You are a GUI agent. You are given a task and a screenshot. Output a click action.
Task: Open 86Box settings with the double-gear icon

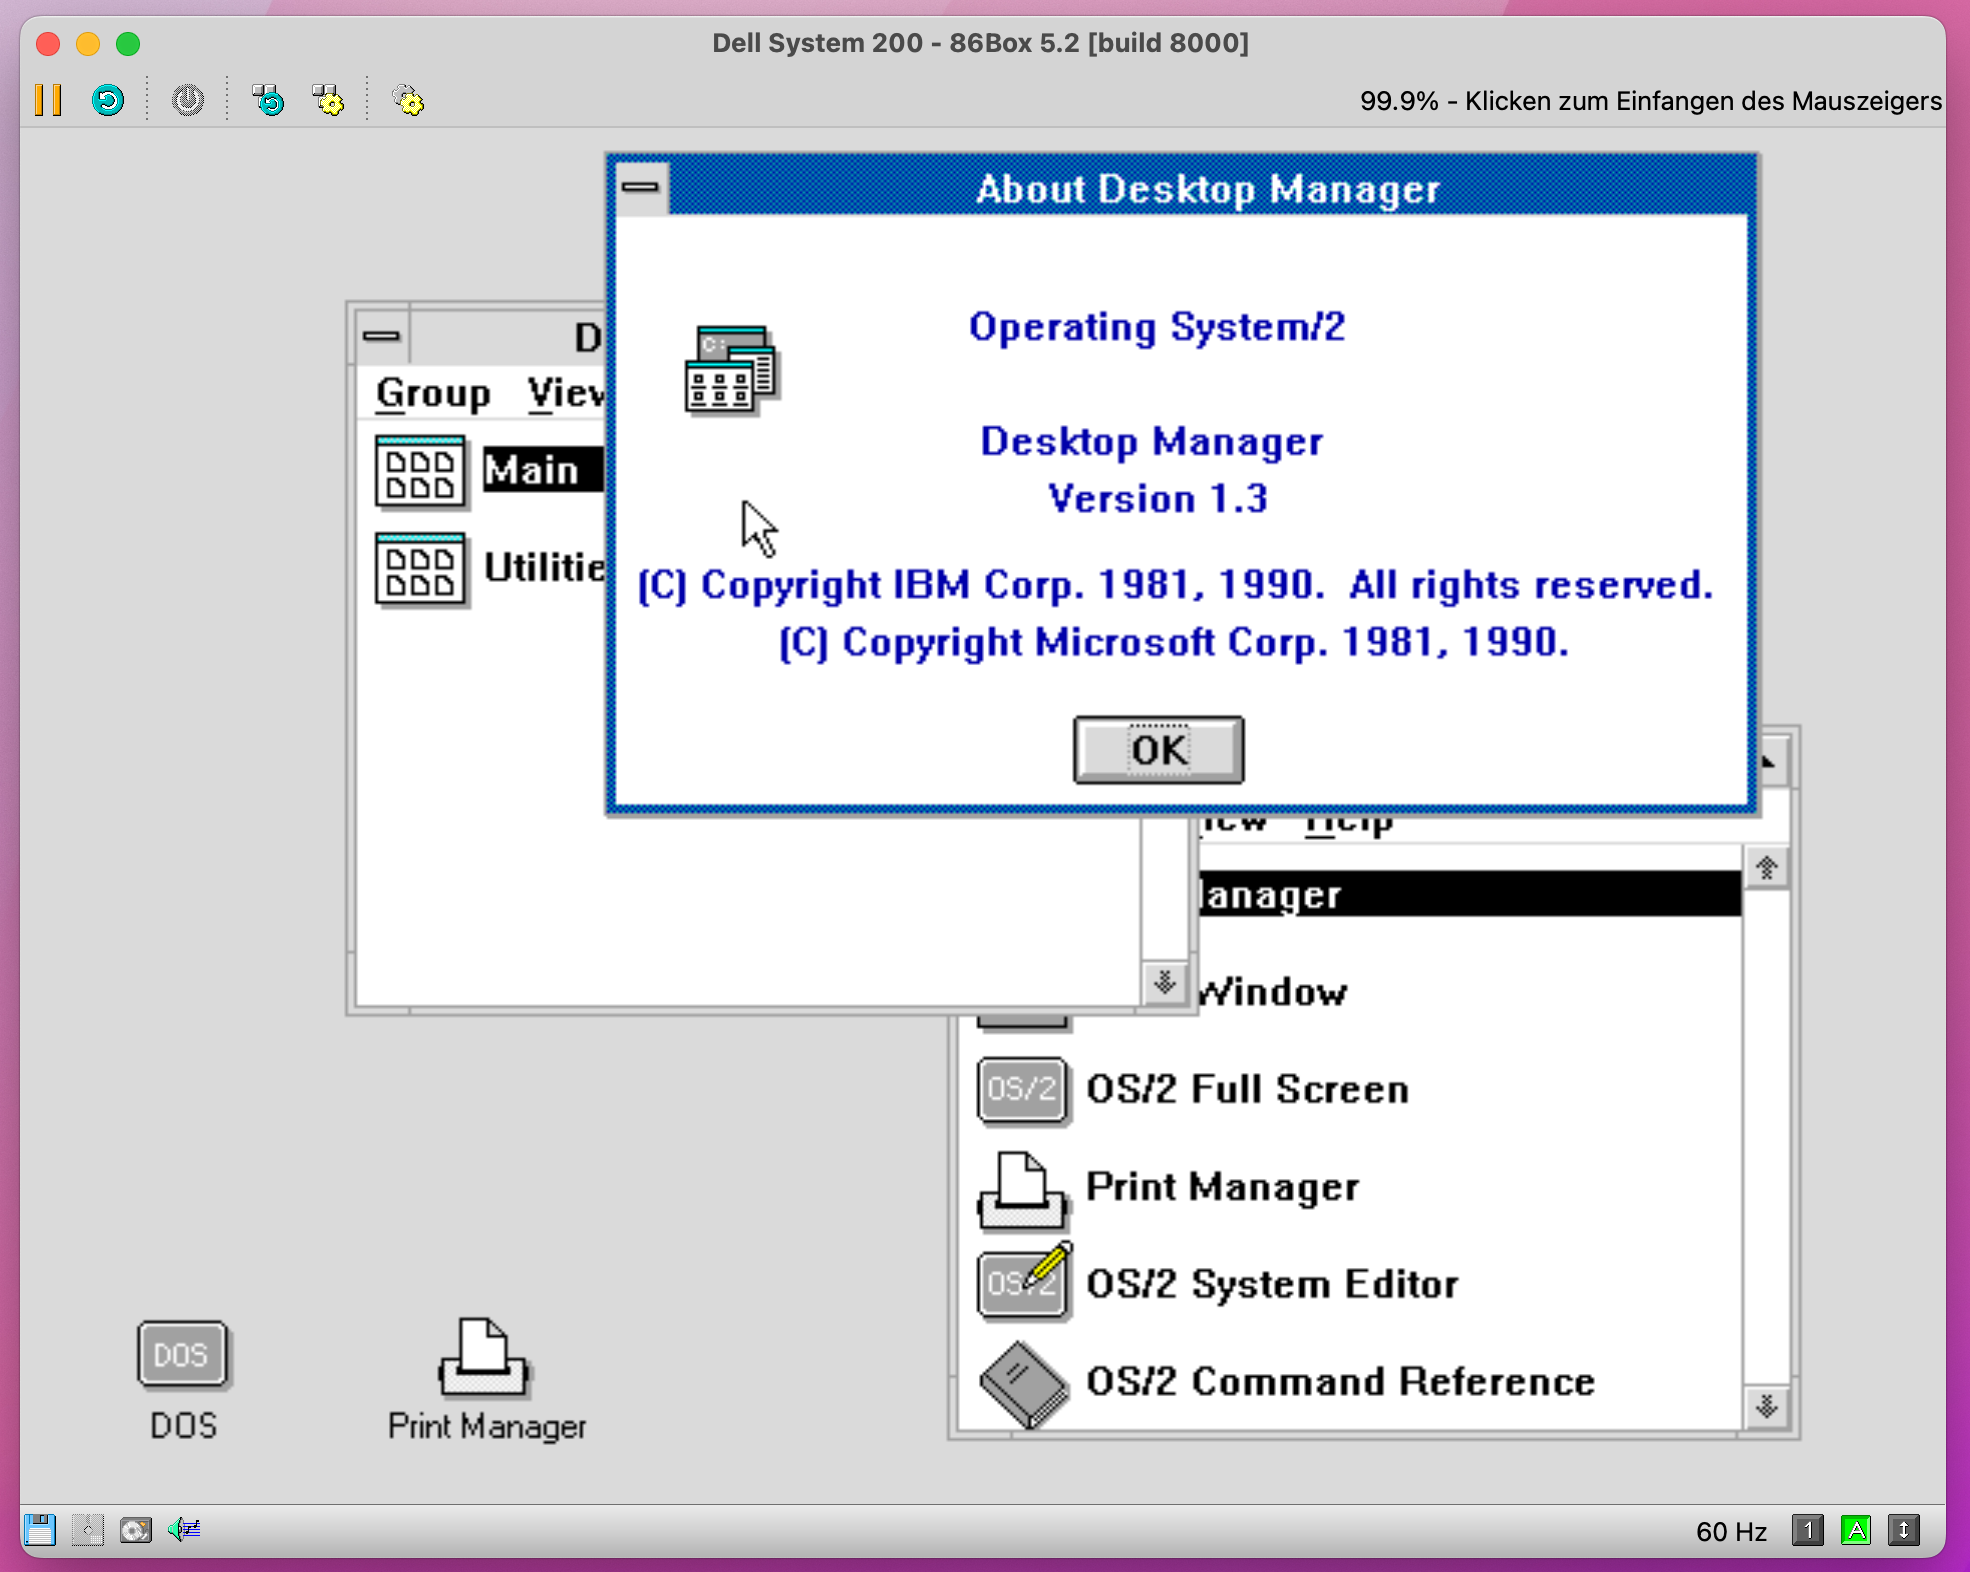[408, 100]
